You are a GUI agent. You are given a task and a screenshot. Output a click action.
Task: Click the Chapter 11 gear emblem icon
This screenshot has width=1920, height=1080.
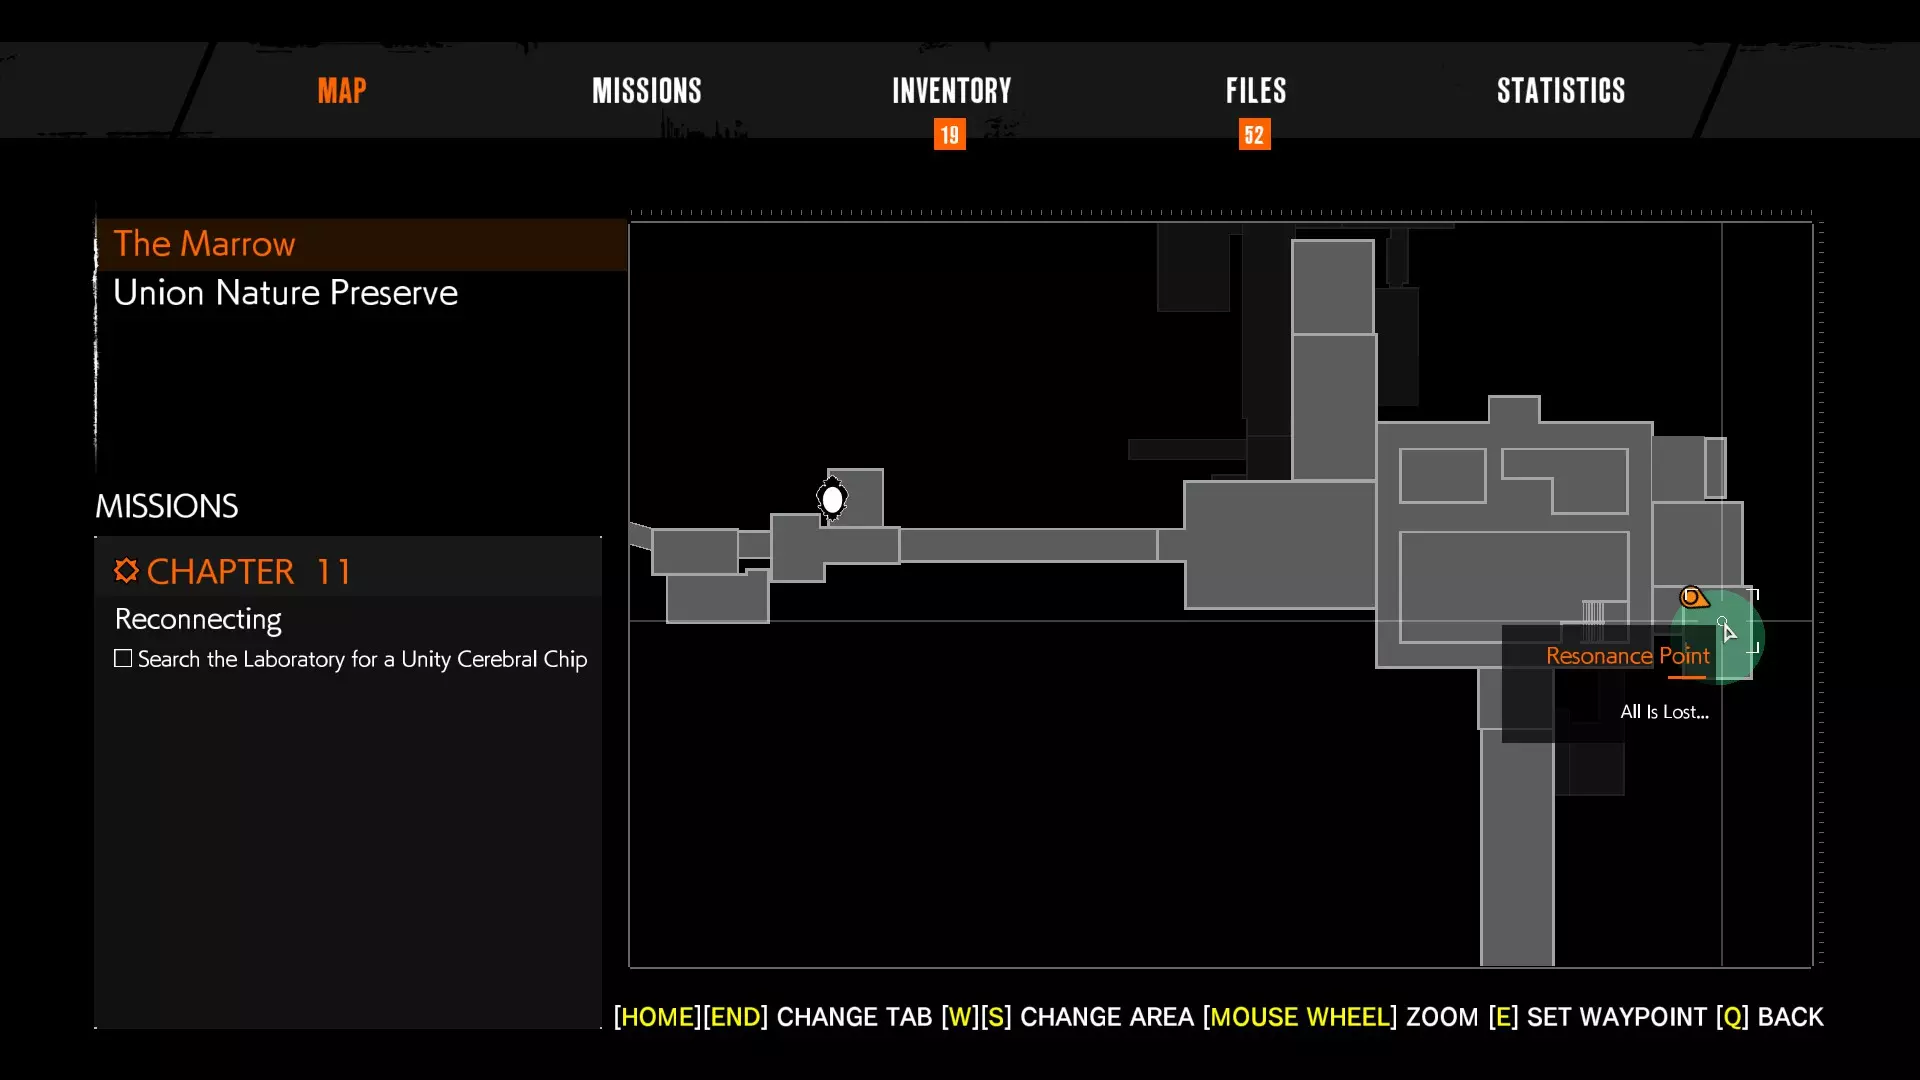(x=126, y=571)
